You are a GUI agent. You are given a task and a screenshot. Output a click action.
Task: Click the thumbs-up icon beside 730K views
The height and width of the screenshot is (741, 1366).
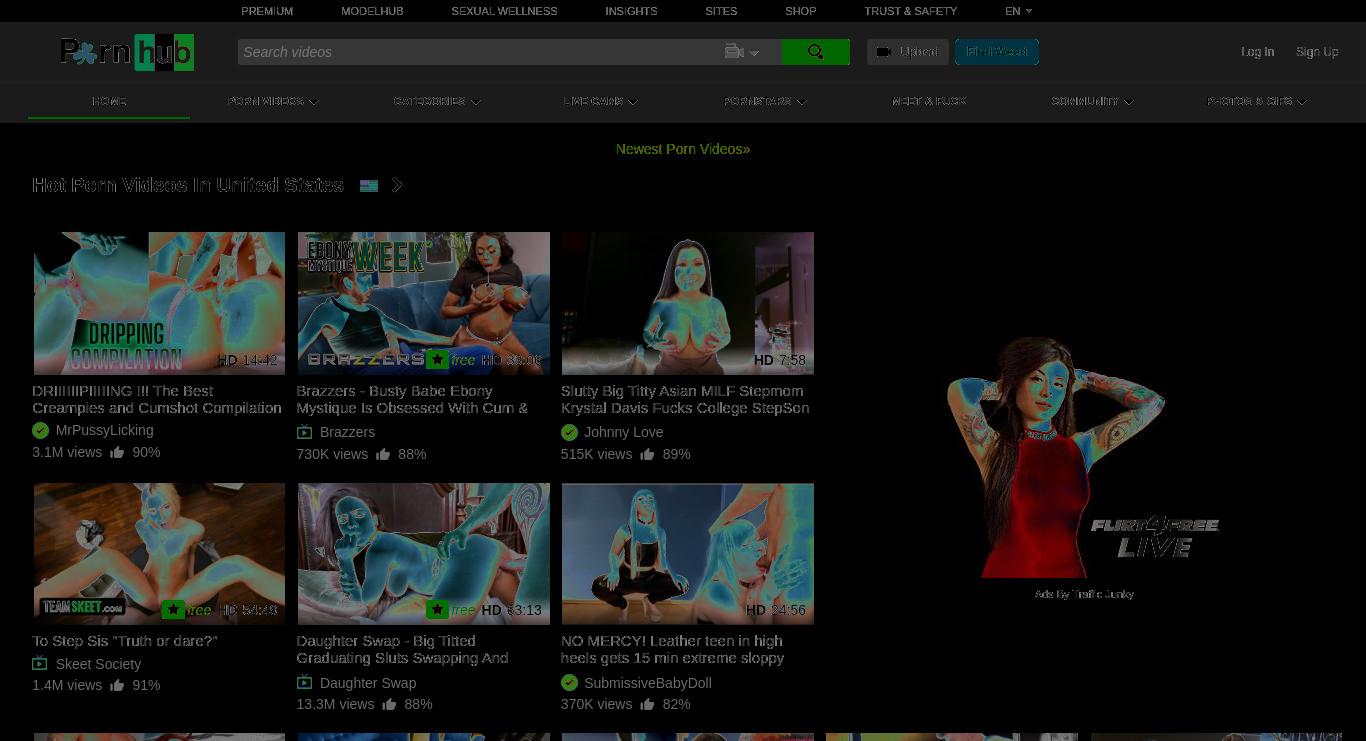point(383,454)
